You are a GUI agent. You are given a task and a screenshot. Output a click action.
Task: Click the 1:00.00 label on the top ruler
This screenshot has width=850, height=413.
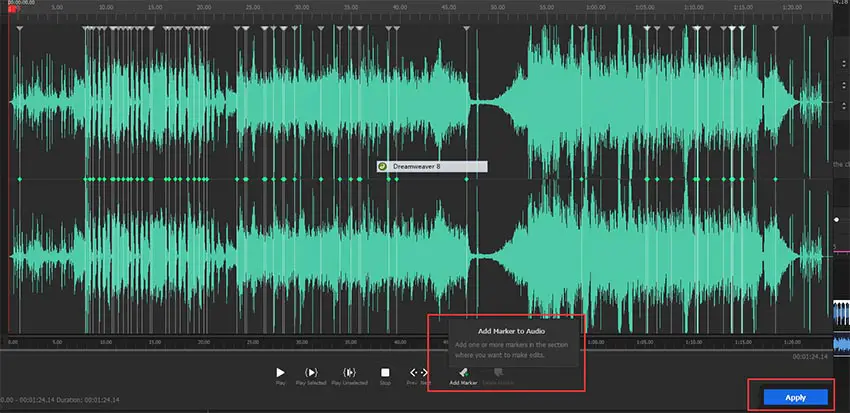tap(595, 8)
